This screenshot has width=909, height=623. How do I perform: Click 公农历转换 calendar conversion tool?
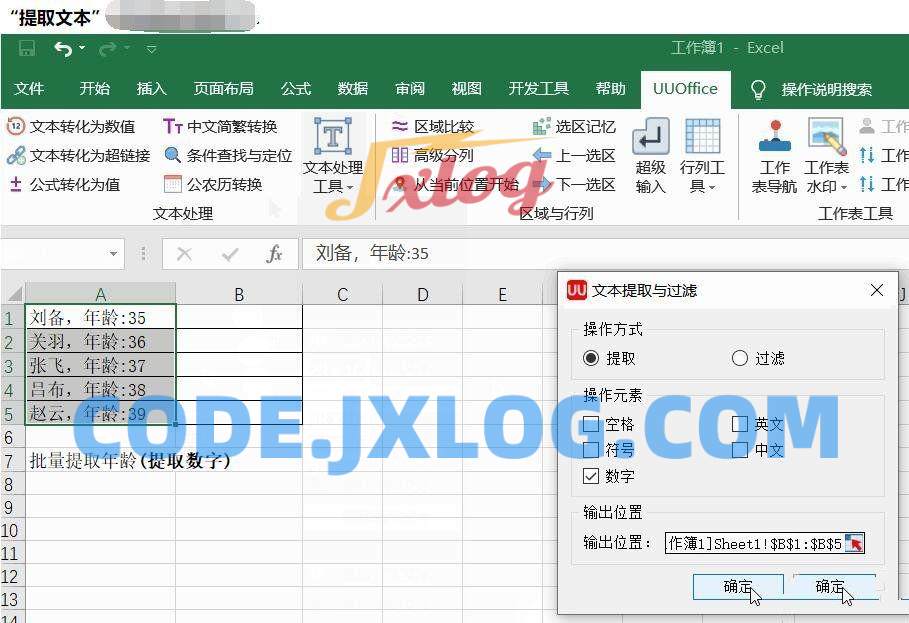tap(213, 184)
